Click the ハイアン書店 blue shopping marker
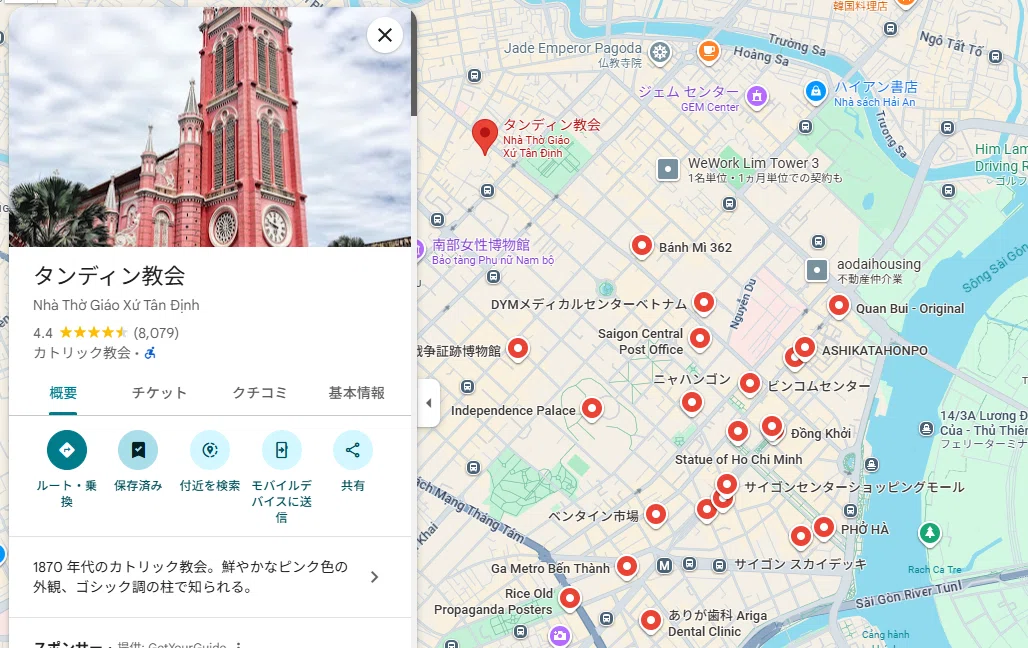 [816, 91]
